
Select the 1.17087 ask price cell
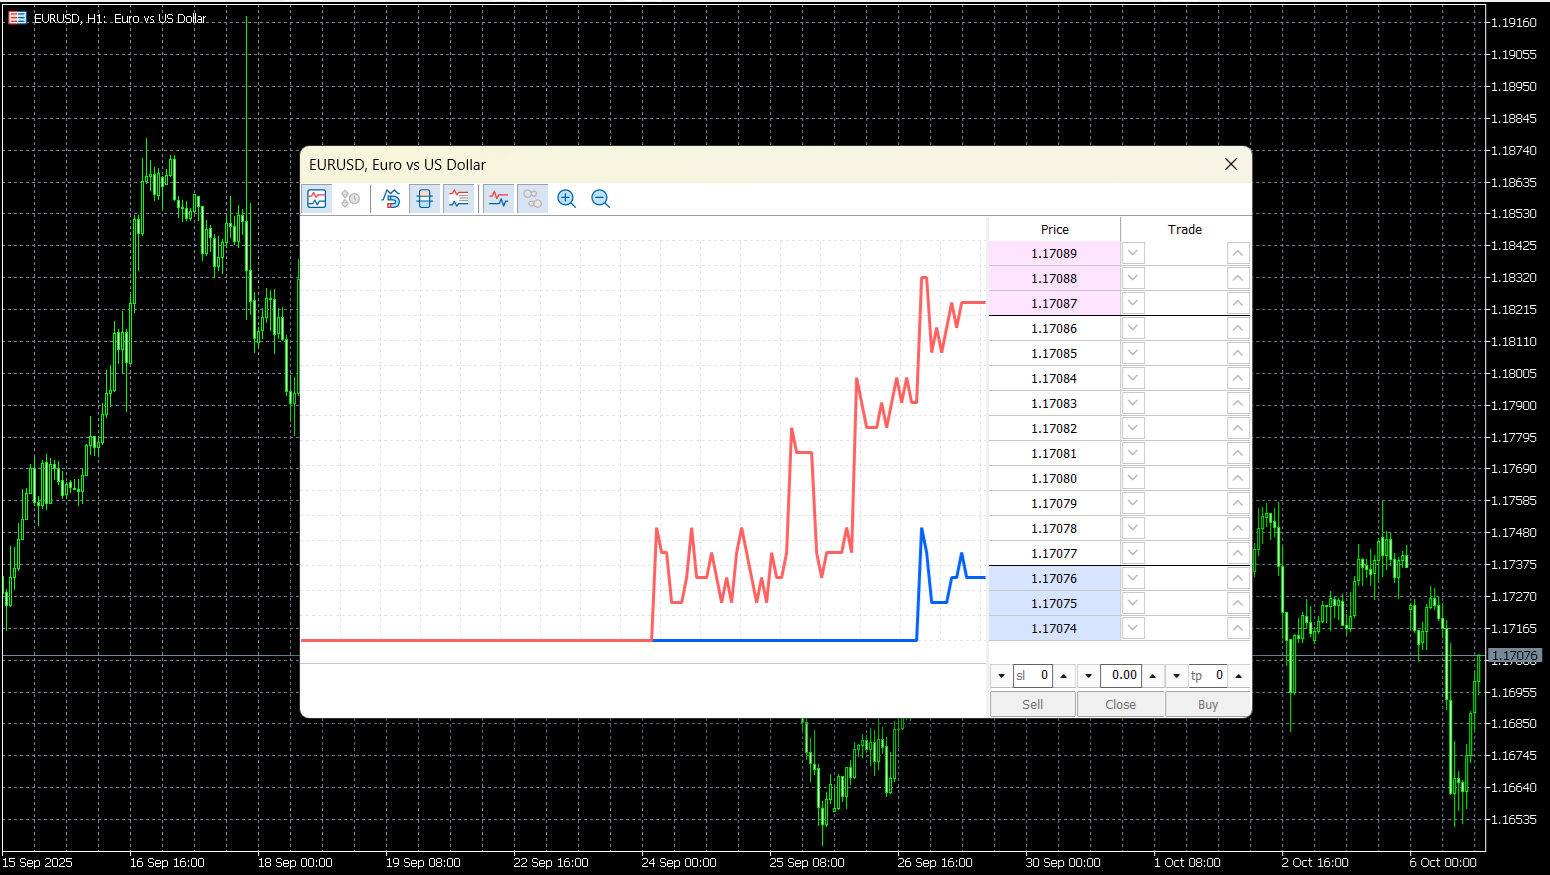coord(1054,303)
